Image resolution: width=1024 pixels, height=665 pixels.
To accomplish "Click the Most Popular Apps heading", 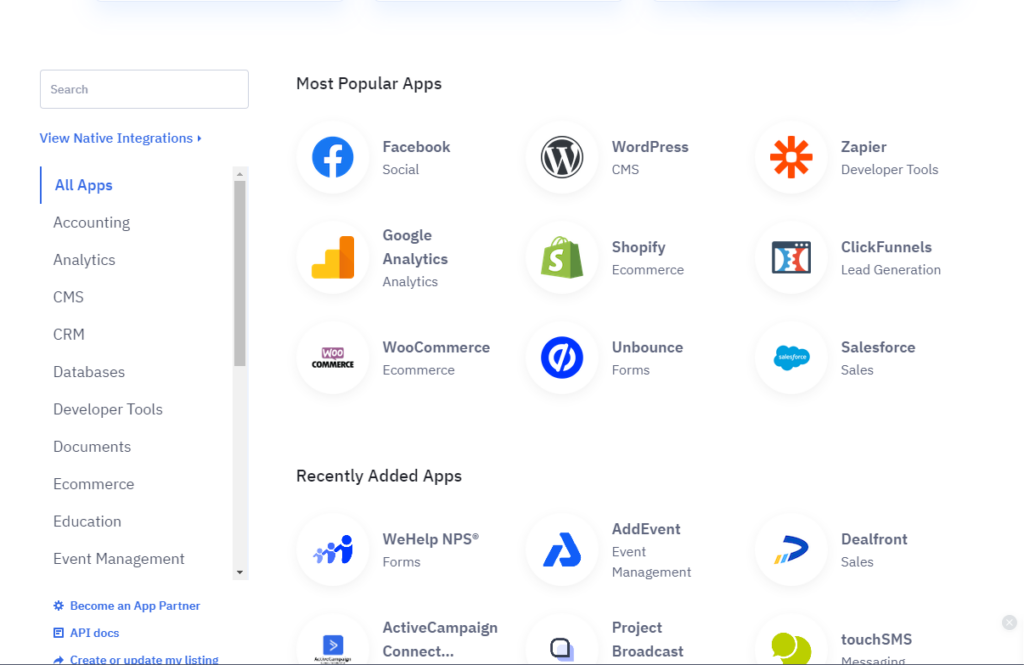I will [x=369, y=84].
